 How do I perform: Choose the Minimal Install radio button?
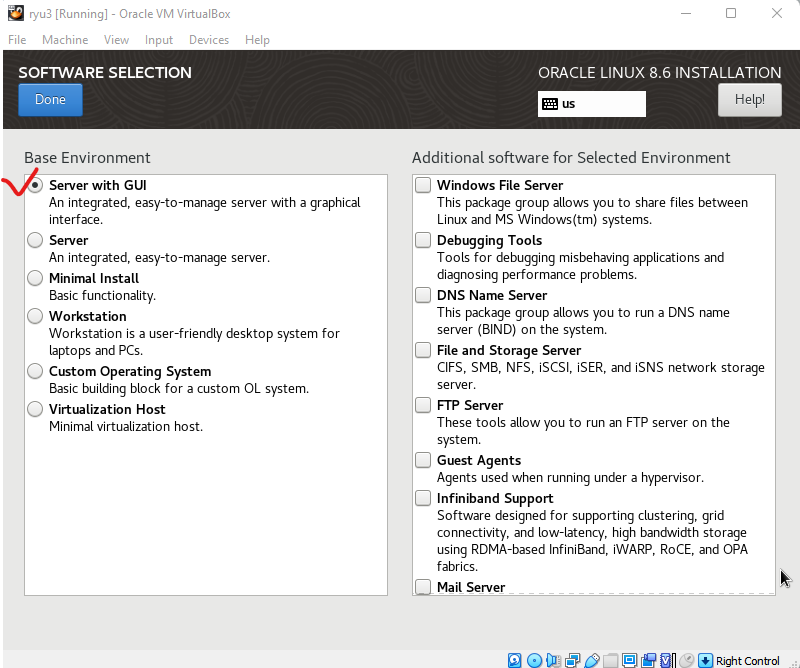pos(35,278)
